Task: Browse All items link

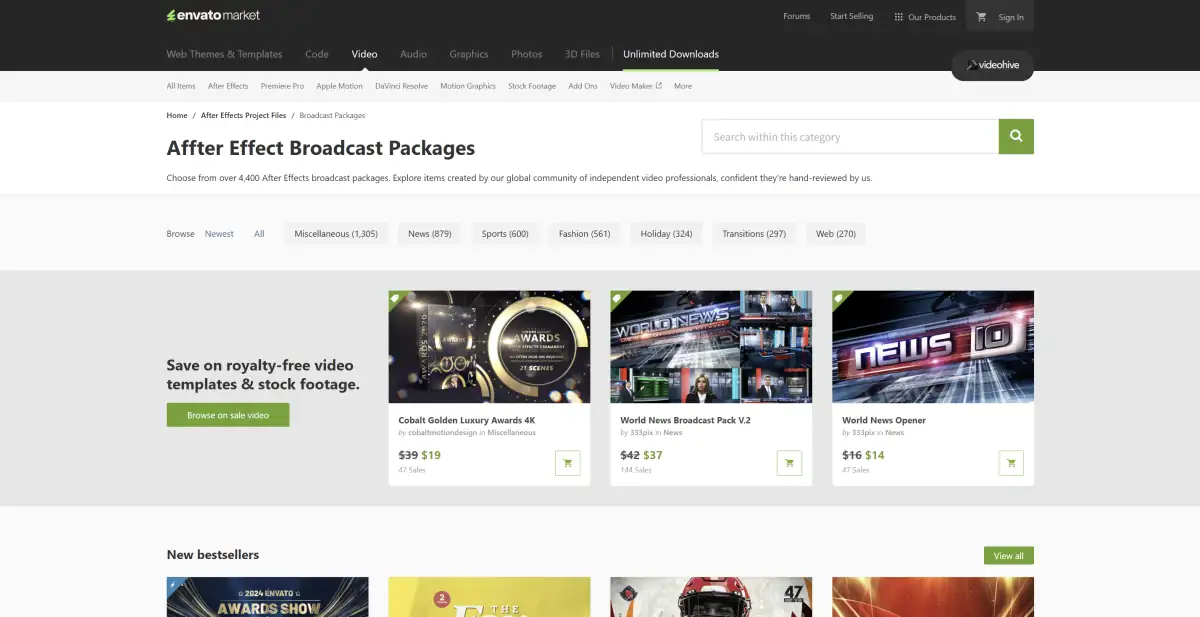Action: coord(259,234)
